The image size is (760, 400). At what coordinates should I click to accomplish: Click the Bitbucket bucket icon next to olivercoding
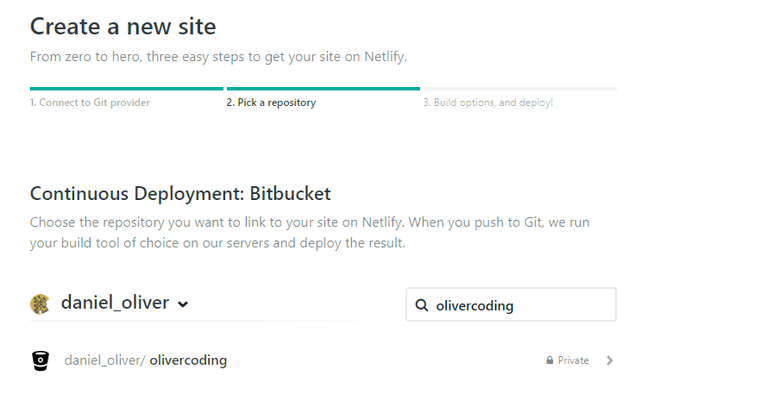(40, 361)
